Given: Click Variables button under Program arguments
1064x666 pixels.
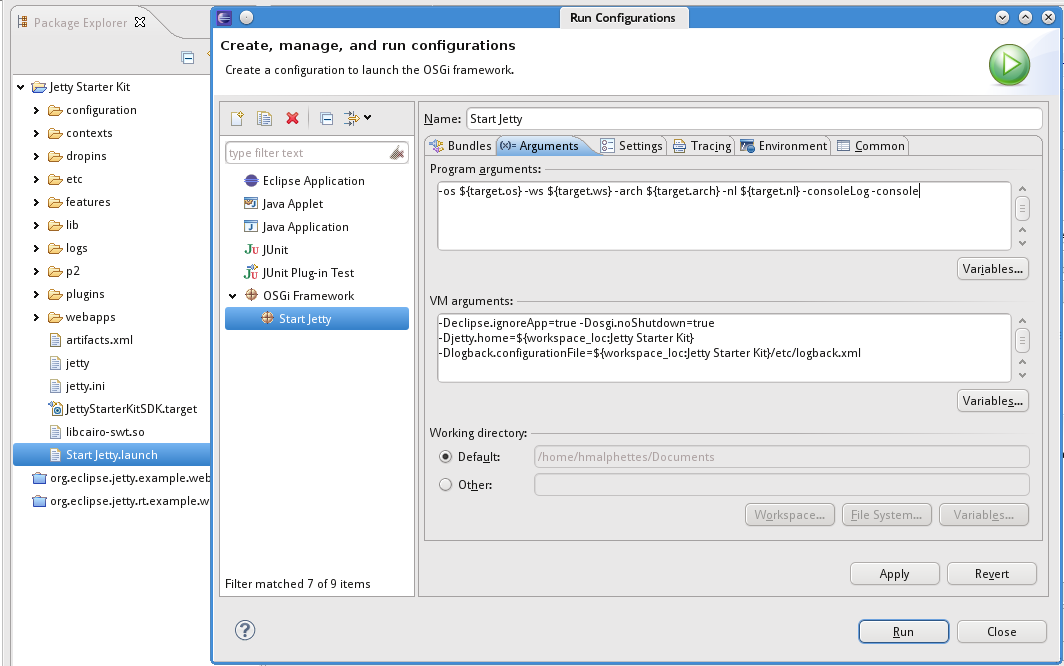Looking at the screenshot, I should pyautogui.click(x=992, y=269).
